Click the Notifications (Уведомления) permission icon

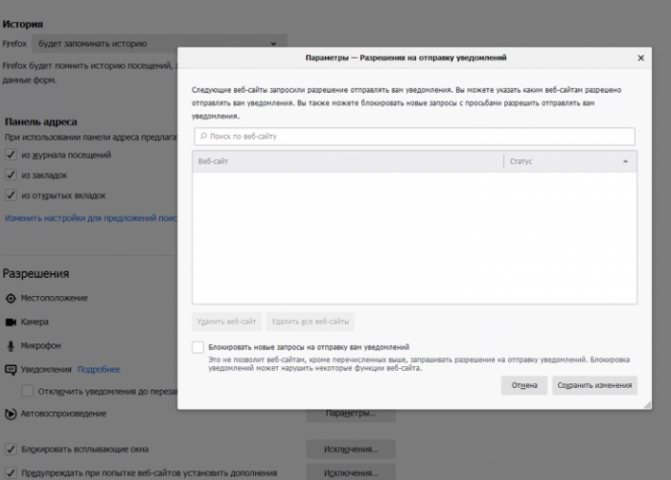coord(11,369)
